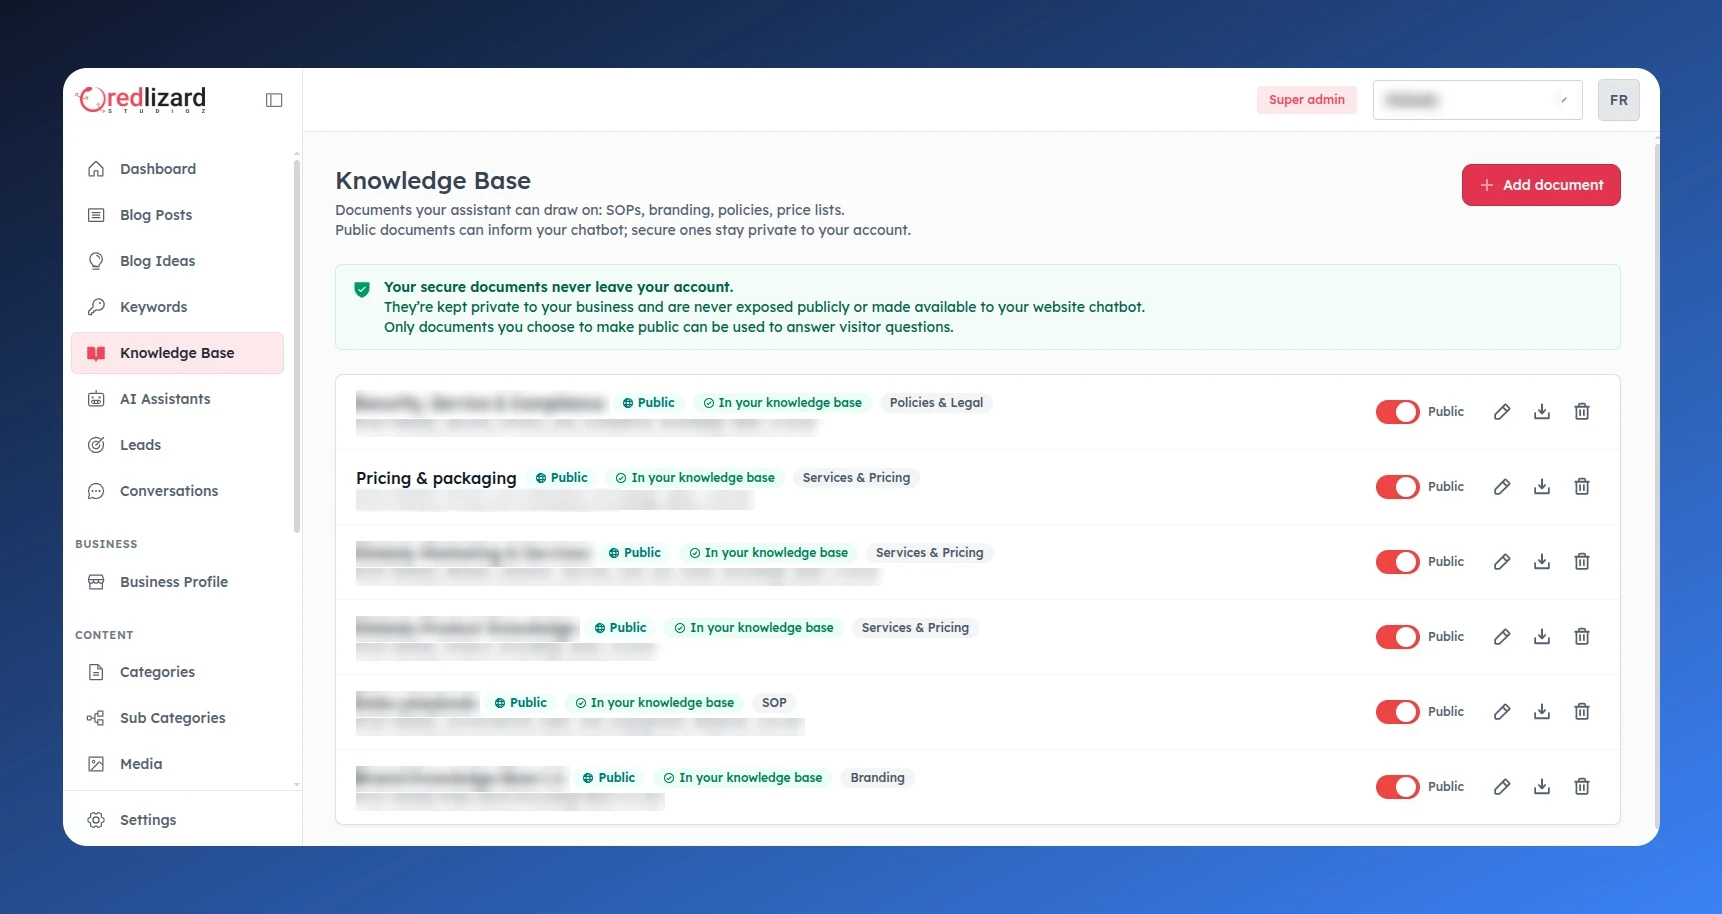Viewport: 1722px width, 914px height.
Task: Edit the Branding document row
Action: point(1502,787)
